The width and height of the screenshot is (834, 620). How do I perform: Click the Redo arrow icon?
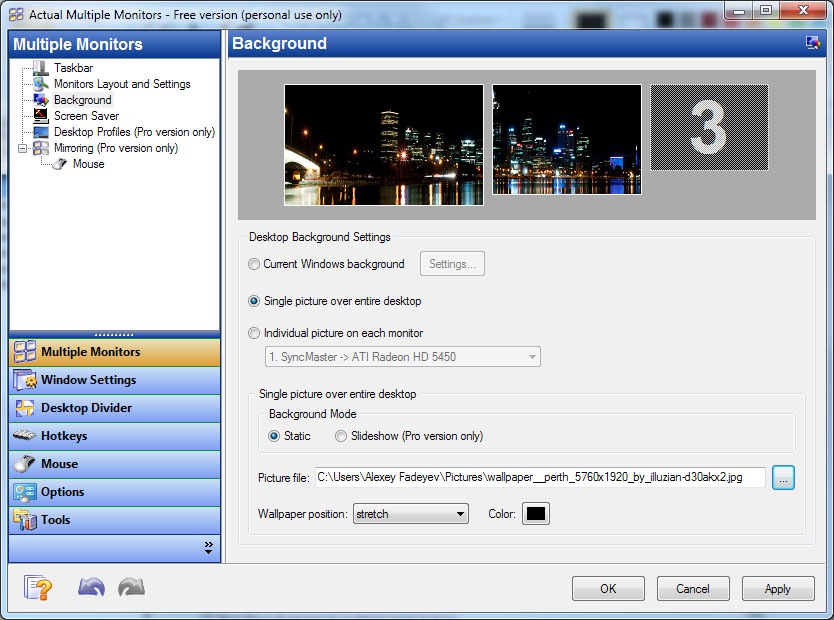click(130, 588)
